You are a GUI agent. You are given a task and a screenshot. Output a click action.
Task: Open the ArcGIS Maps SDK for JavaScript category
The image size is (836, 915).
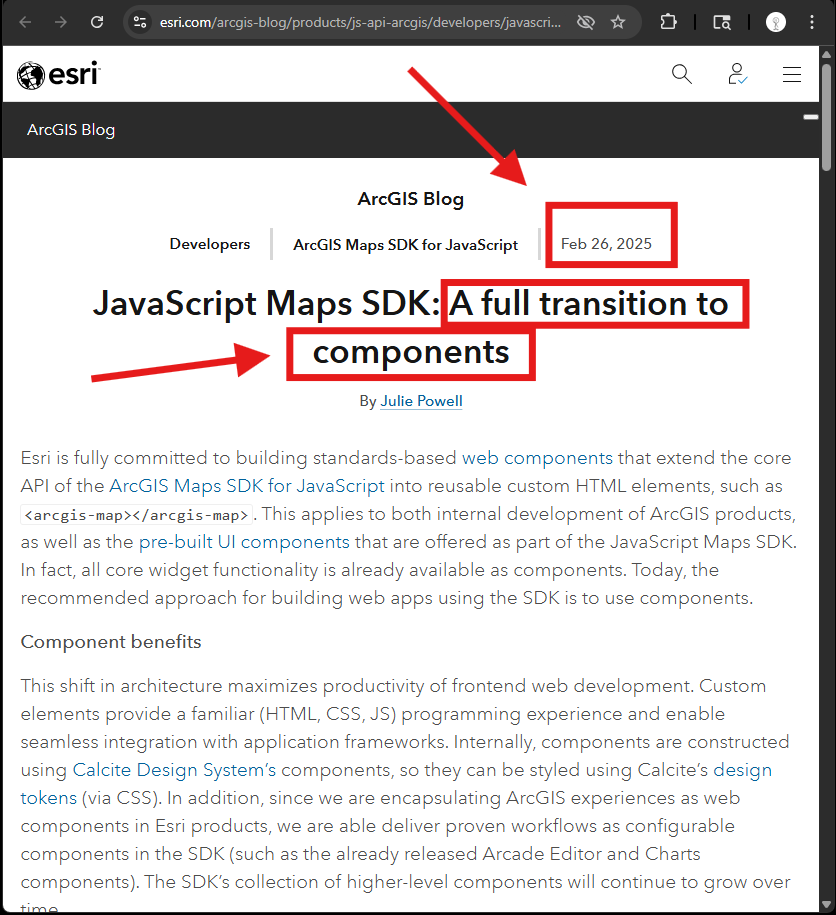click(405, 245)
